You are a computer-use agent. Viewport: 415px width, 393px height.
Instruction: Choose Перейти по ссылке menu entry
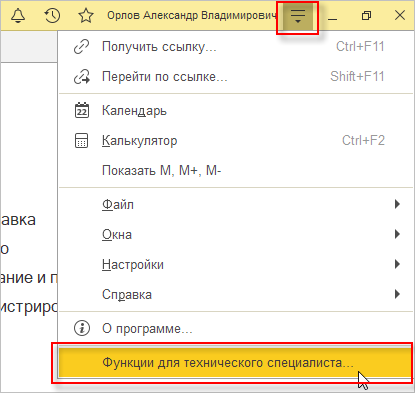pos(236,77)
